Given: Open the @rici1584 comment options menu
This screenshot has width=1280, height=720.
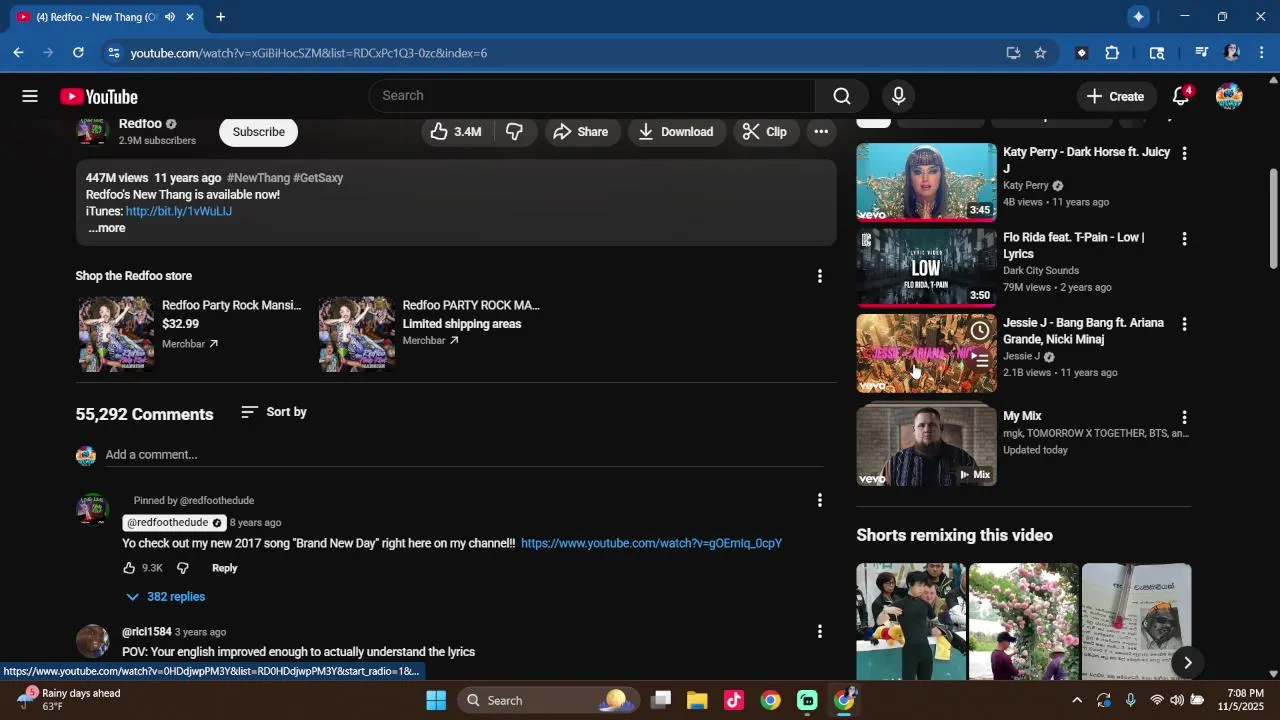Looking at the screenshot, I should pyautogui.click(x=820, y=632).
